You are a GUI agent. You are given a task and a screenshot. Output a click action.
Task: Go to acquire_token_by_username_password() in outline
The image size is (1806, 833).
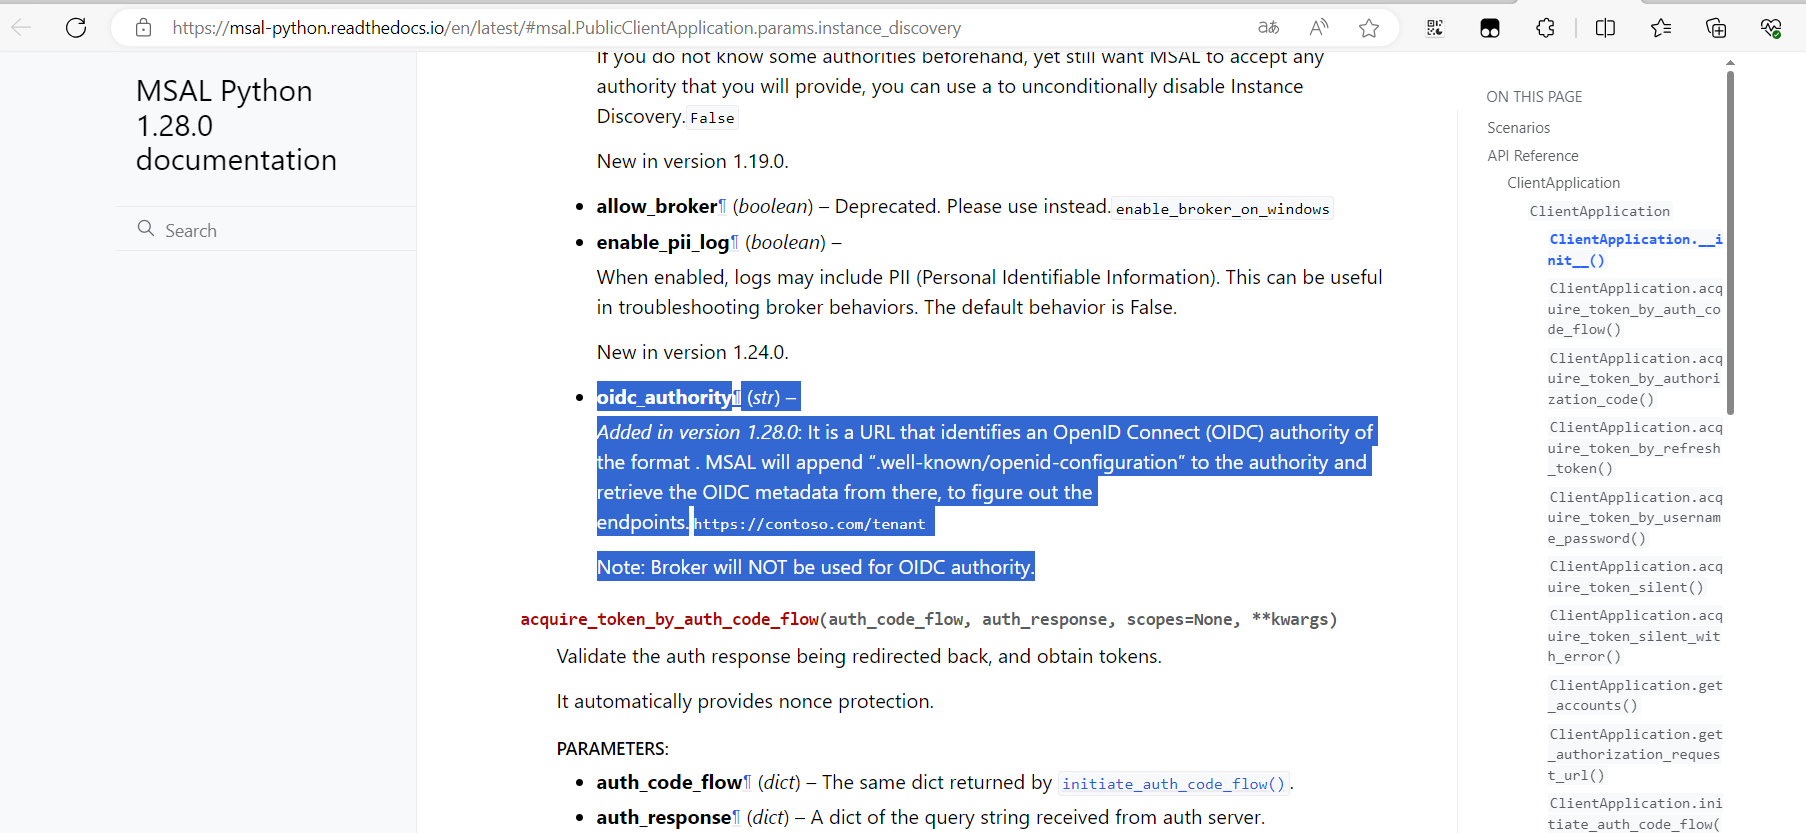tap(1635, 517)
